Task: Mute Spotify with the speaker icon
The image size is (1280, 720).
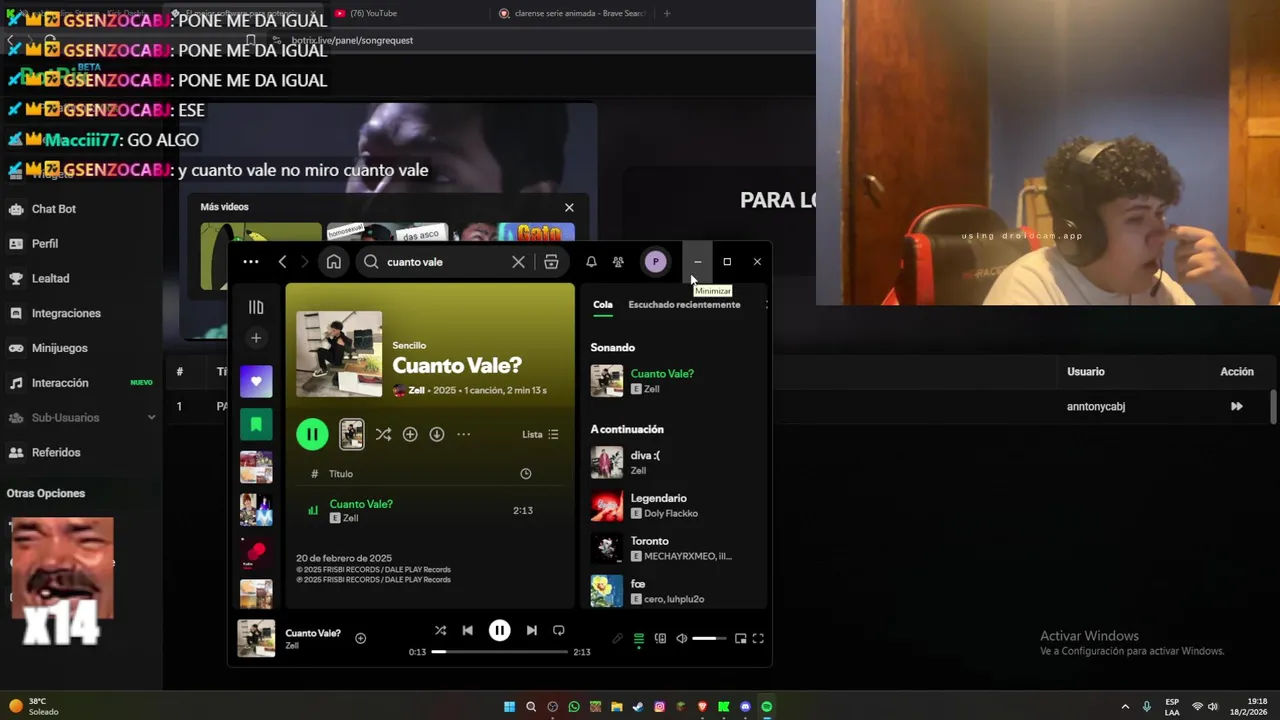Action: [x=682, y=638]
